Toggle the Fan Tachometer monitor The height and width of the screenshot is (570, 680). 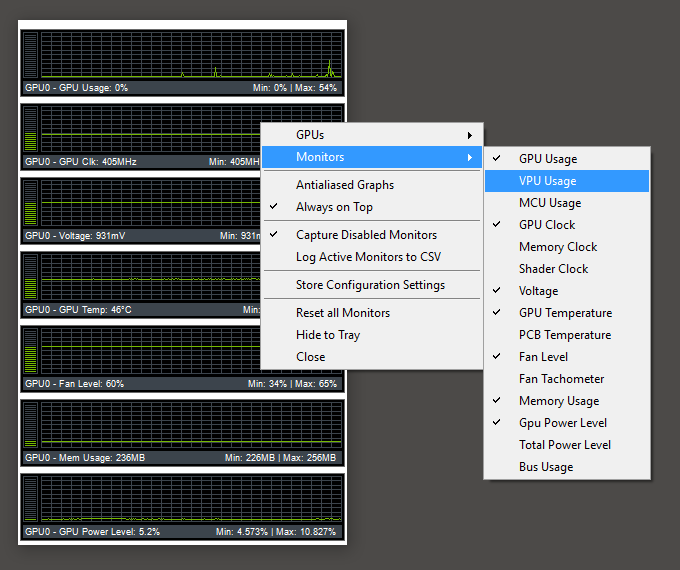(561, 379)
